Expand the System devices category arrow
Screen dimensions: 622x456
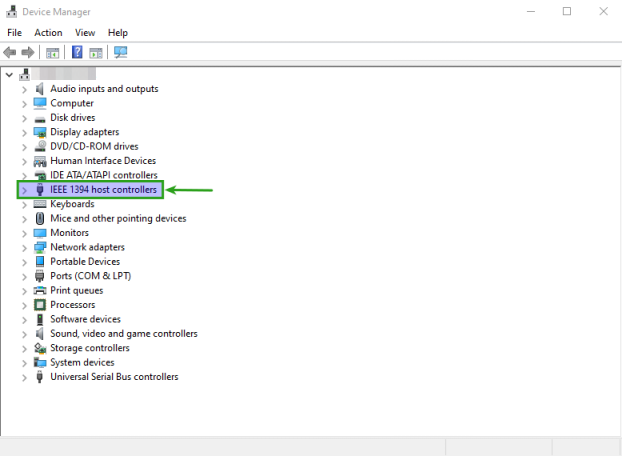[x=24, y=363]
